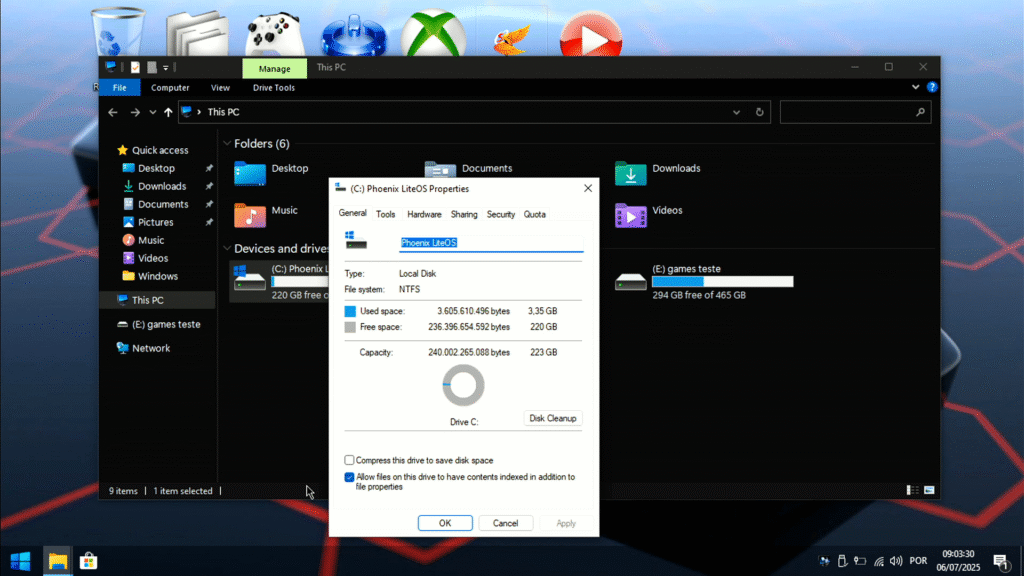Click the New folder quick access toolbar icon
1024x576 pixels.
coord(152,67)
